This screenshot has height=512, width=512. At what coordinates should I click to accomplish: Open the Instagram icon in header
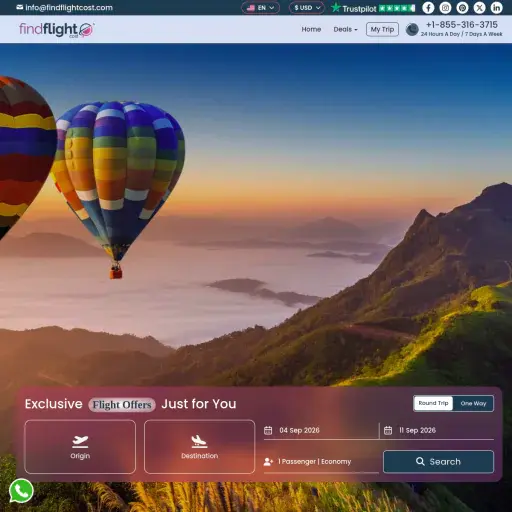pos(445,8)
